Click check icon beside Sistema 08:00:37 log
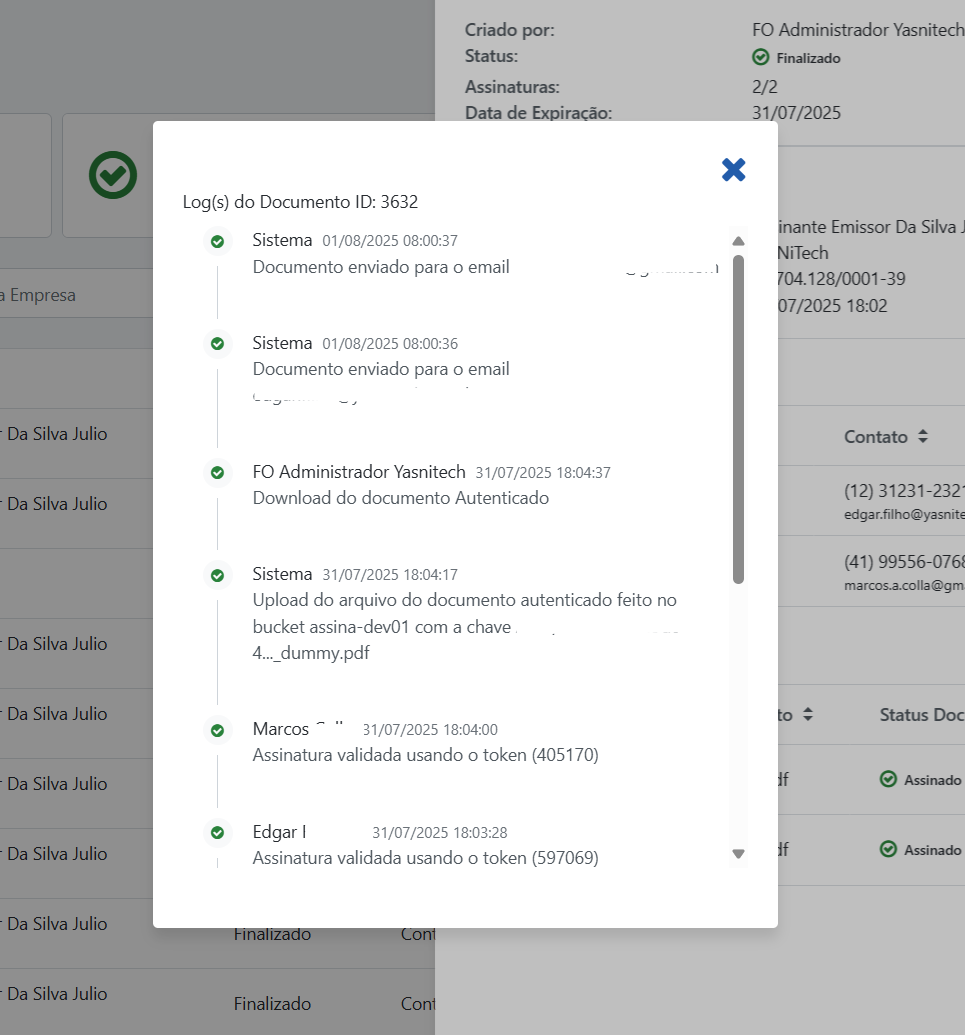 tap(217, 241)
